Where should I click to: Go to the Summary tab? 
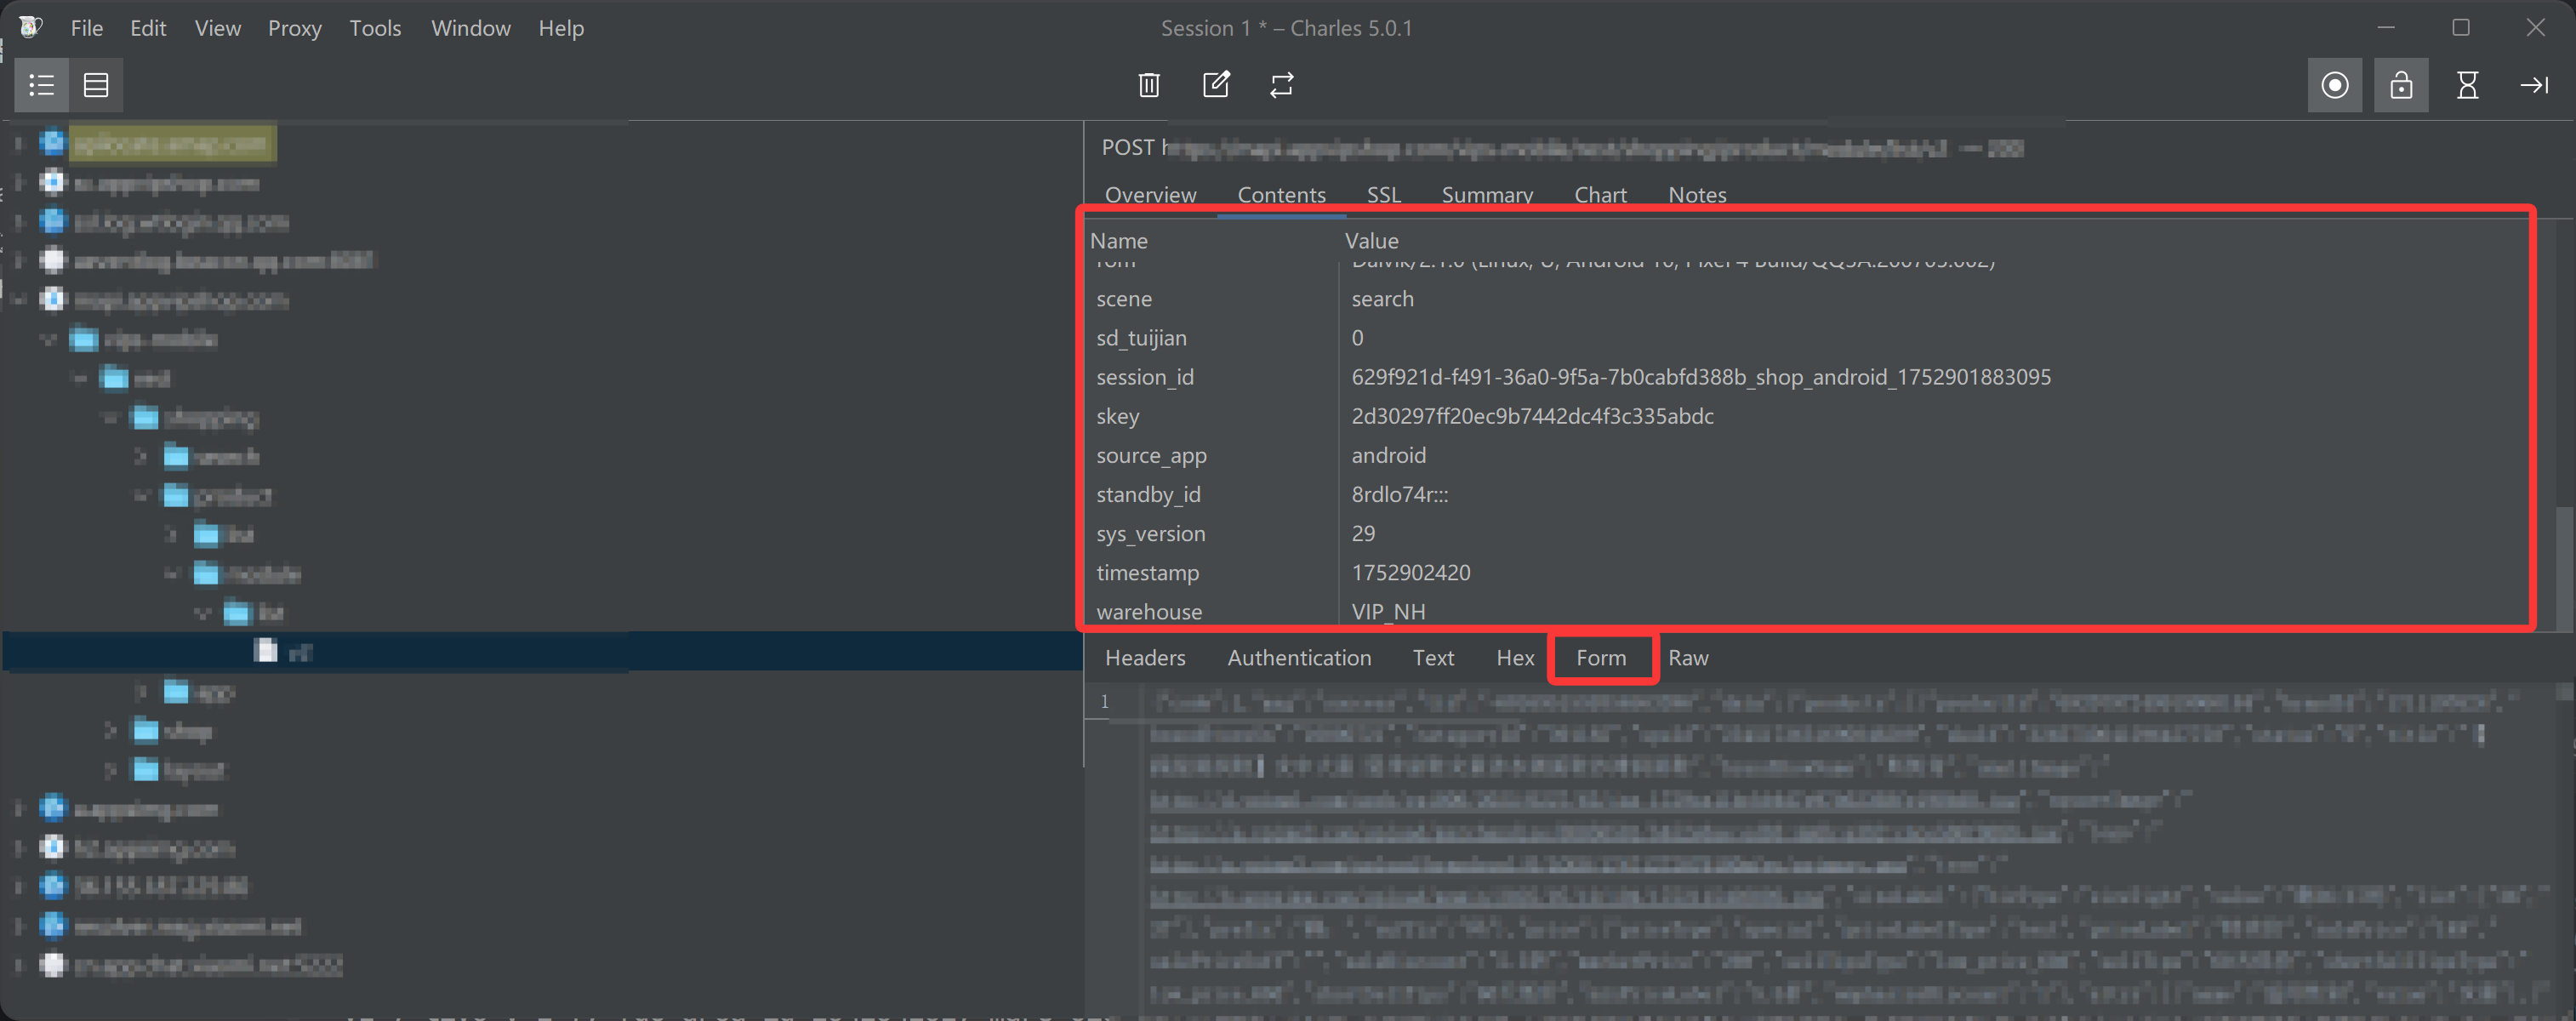click(x=1487, y=194)
